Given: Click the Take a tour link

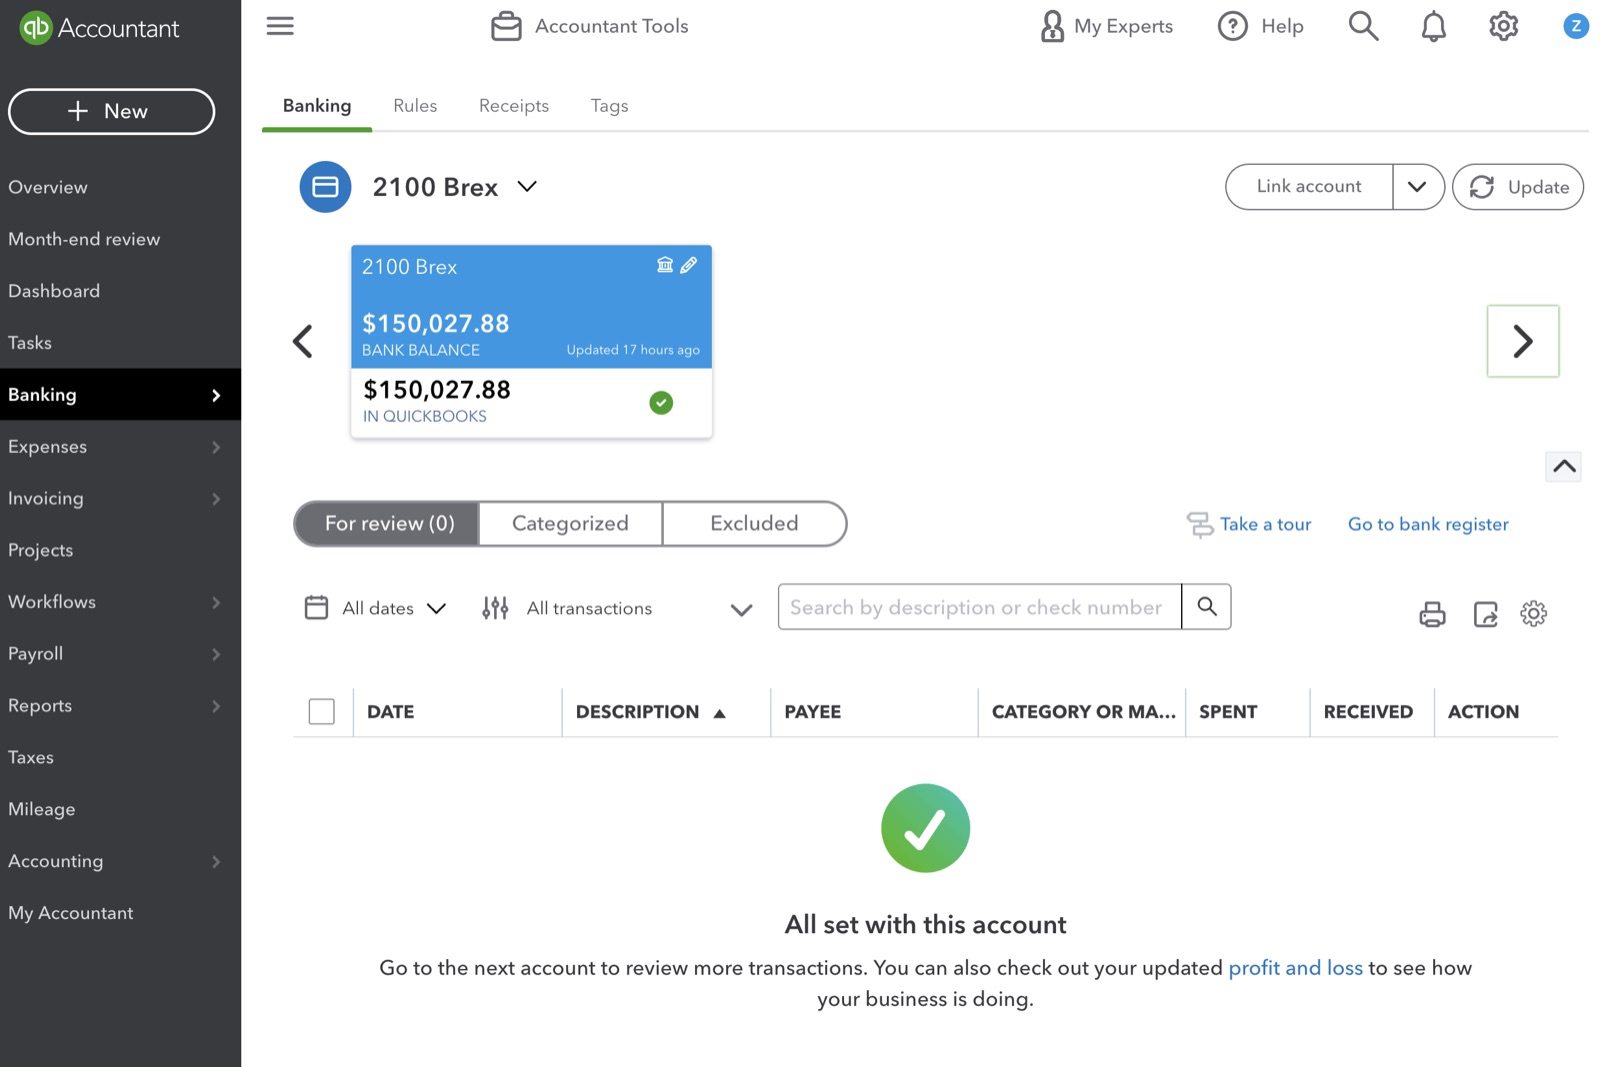Looking at the screenshot, I should tap(1265, 524).
